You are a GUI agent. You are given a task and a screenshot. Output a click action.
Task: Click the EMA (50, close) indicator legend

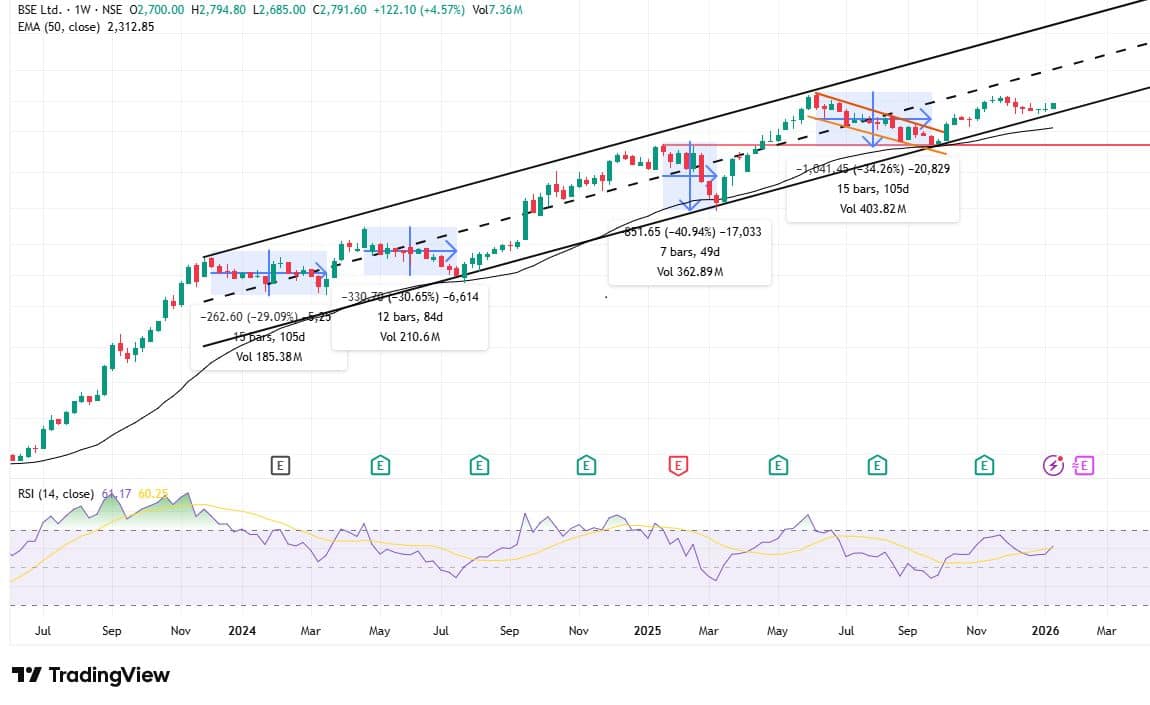[x=59, y=27]
